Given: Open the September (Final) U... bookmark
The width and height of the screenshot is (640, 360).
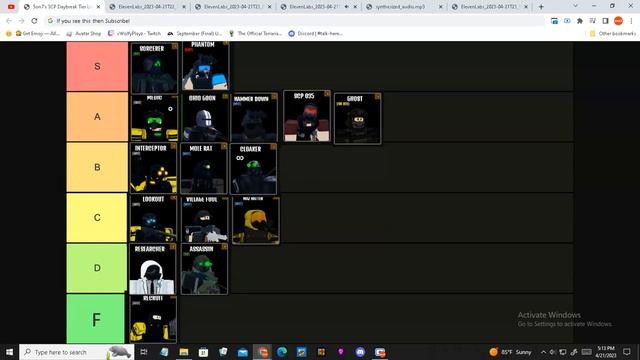Looking at the screenshot, I should point(195,33).
